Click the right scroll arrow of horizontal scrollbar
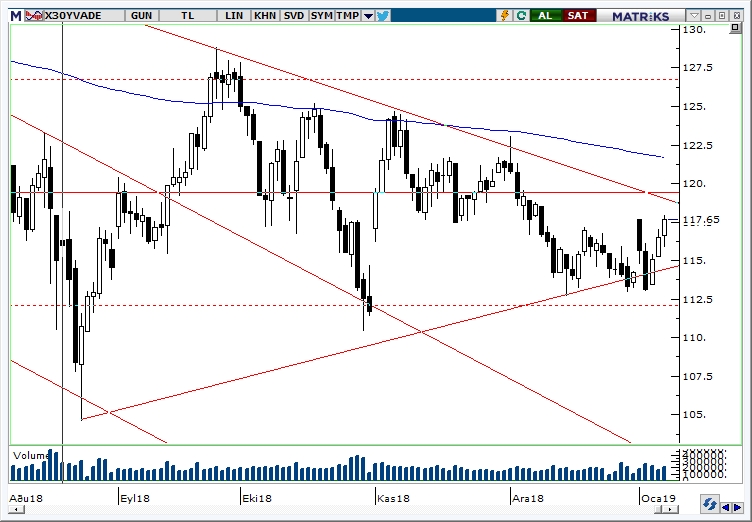The image size is (752, 522). click(x=671, y=510)
